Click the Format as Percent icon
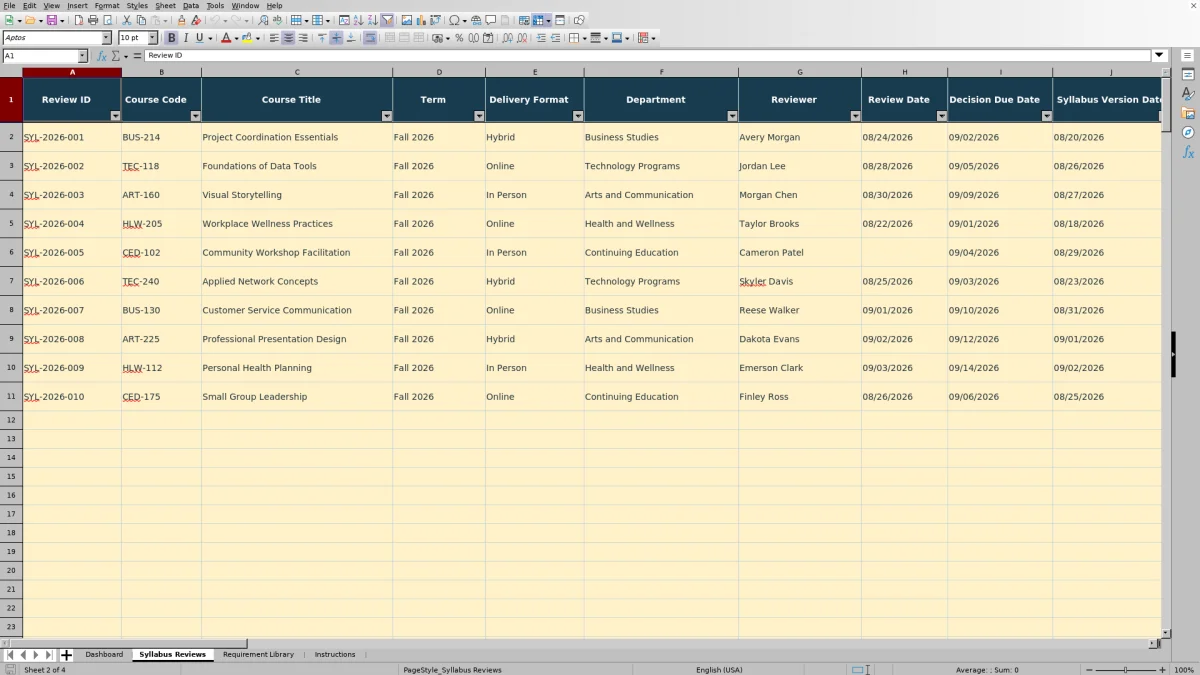 [x=459, y=38]
